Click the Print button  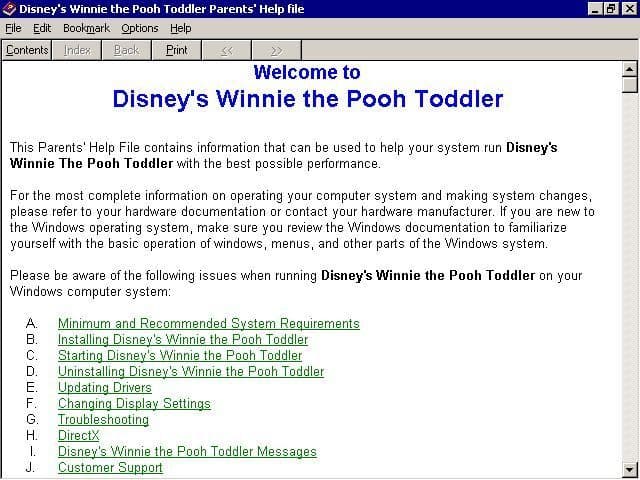[x=176, y=50]
